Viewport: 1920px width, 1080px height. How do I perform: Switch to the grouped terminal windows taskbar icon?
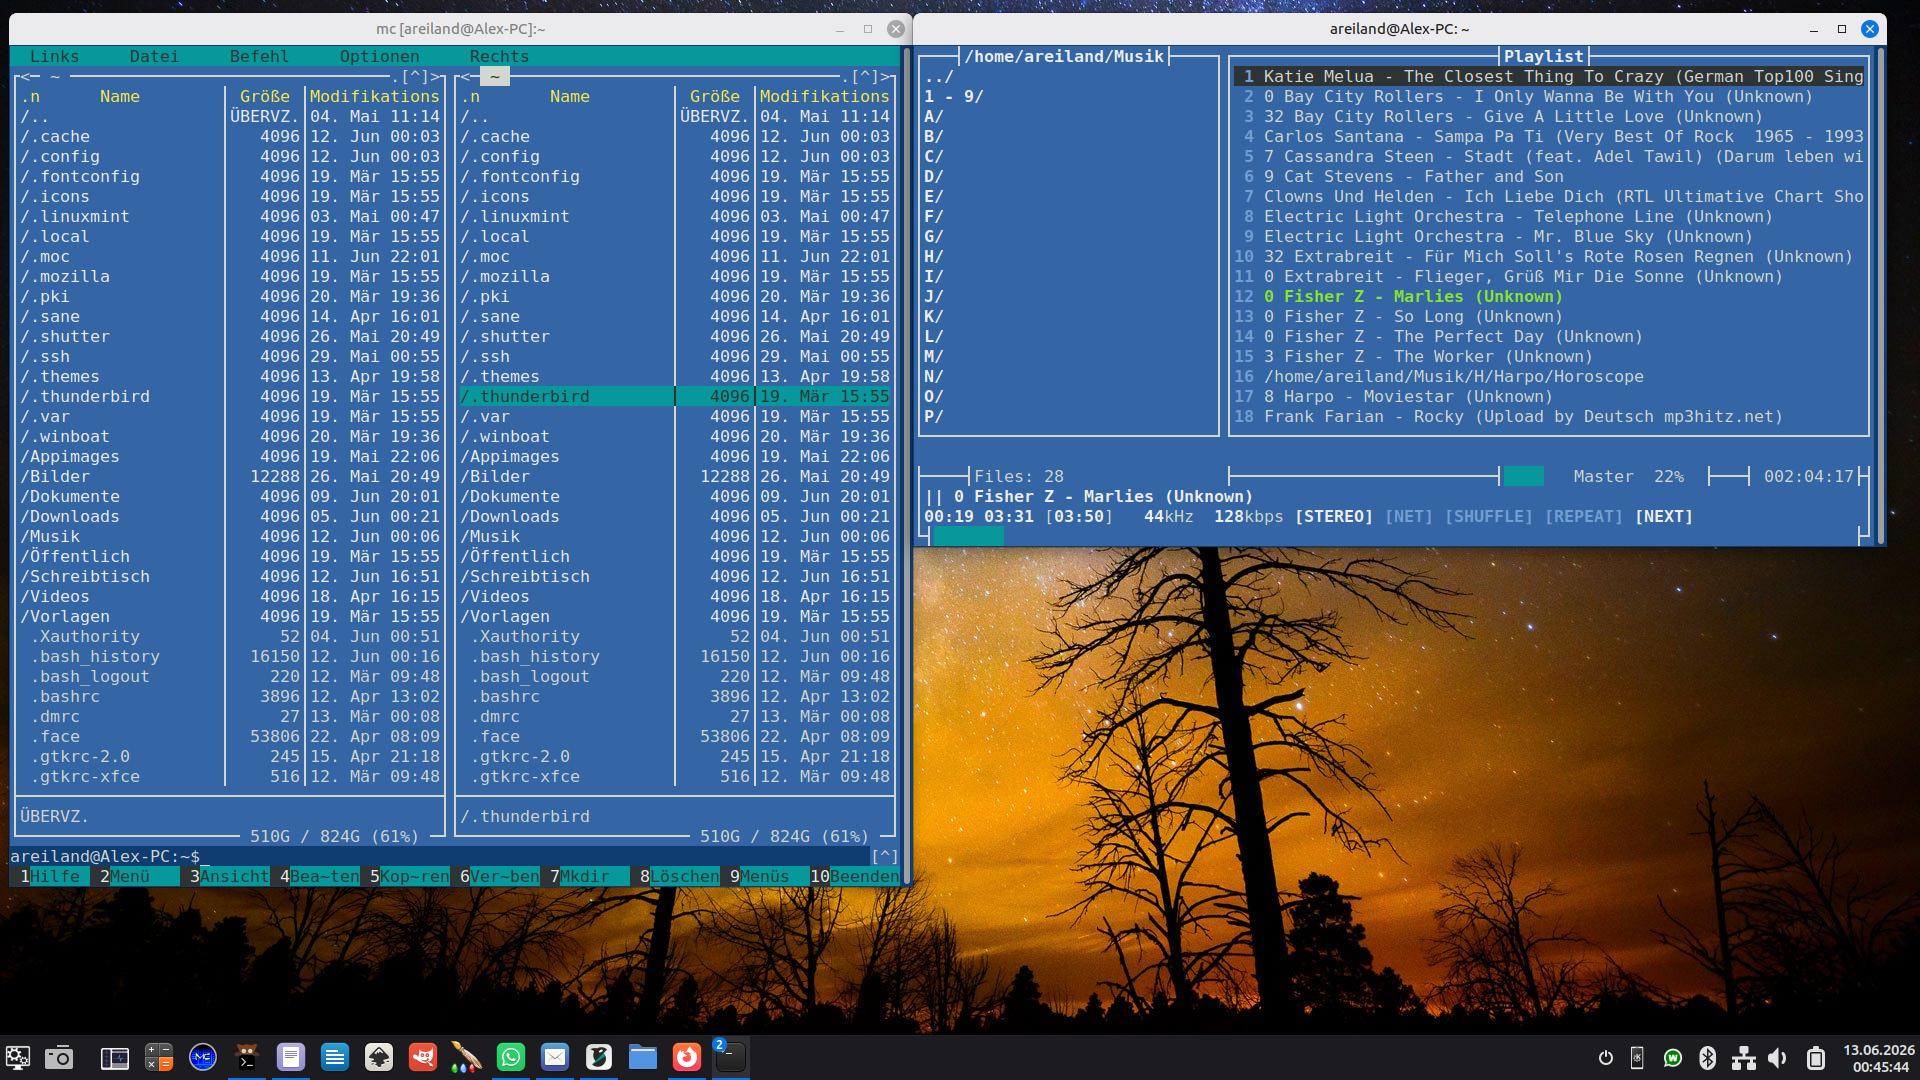click(x=731, y=1057)
